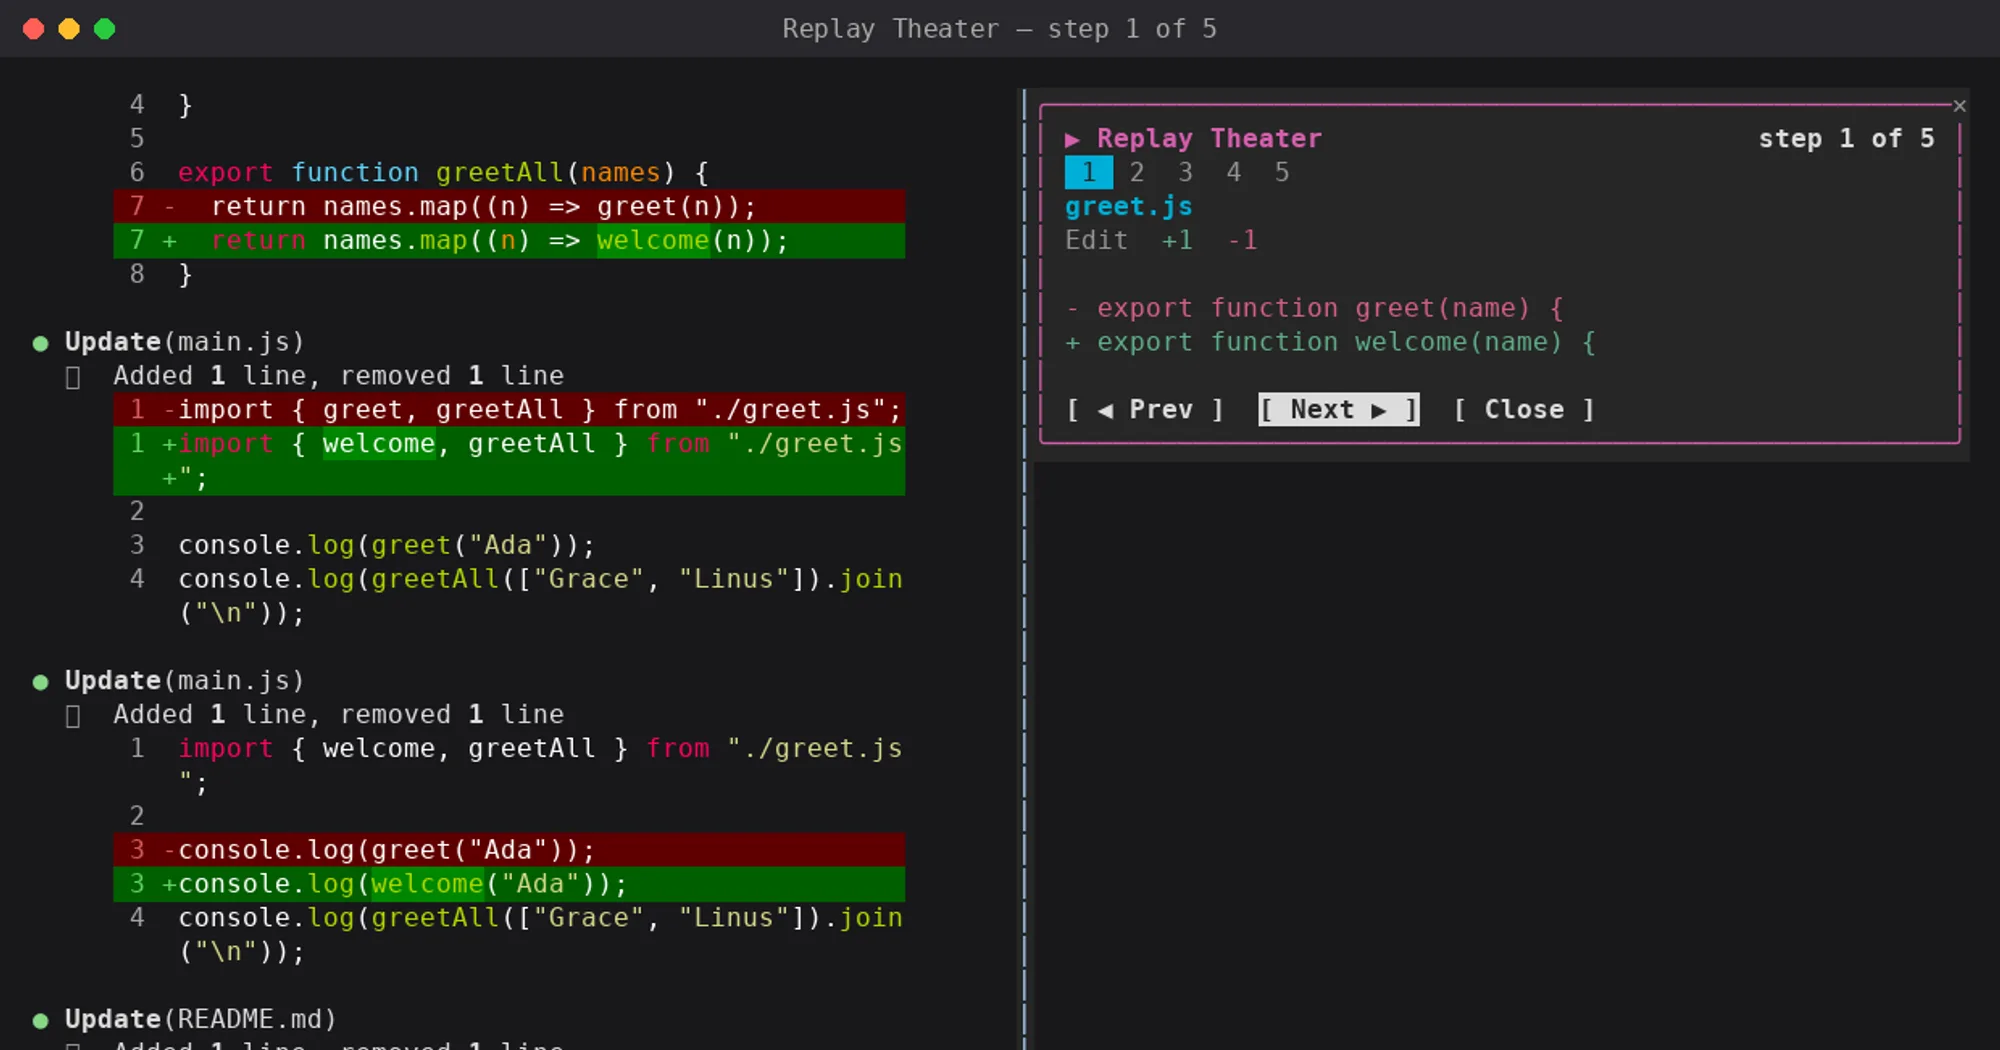Minimize the window with the yellow button
Viewport: 2000px width, 1050px height.
pos(69,29)
